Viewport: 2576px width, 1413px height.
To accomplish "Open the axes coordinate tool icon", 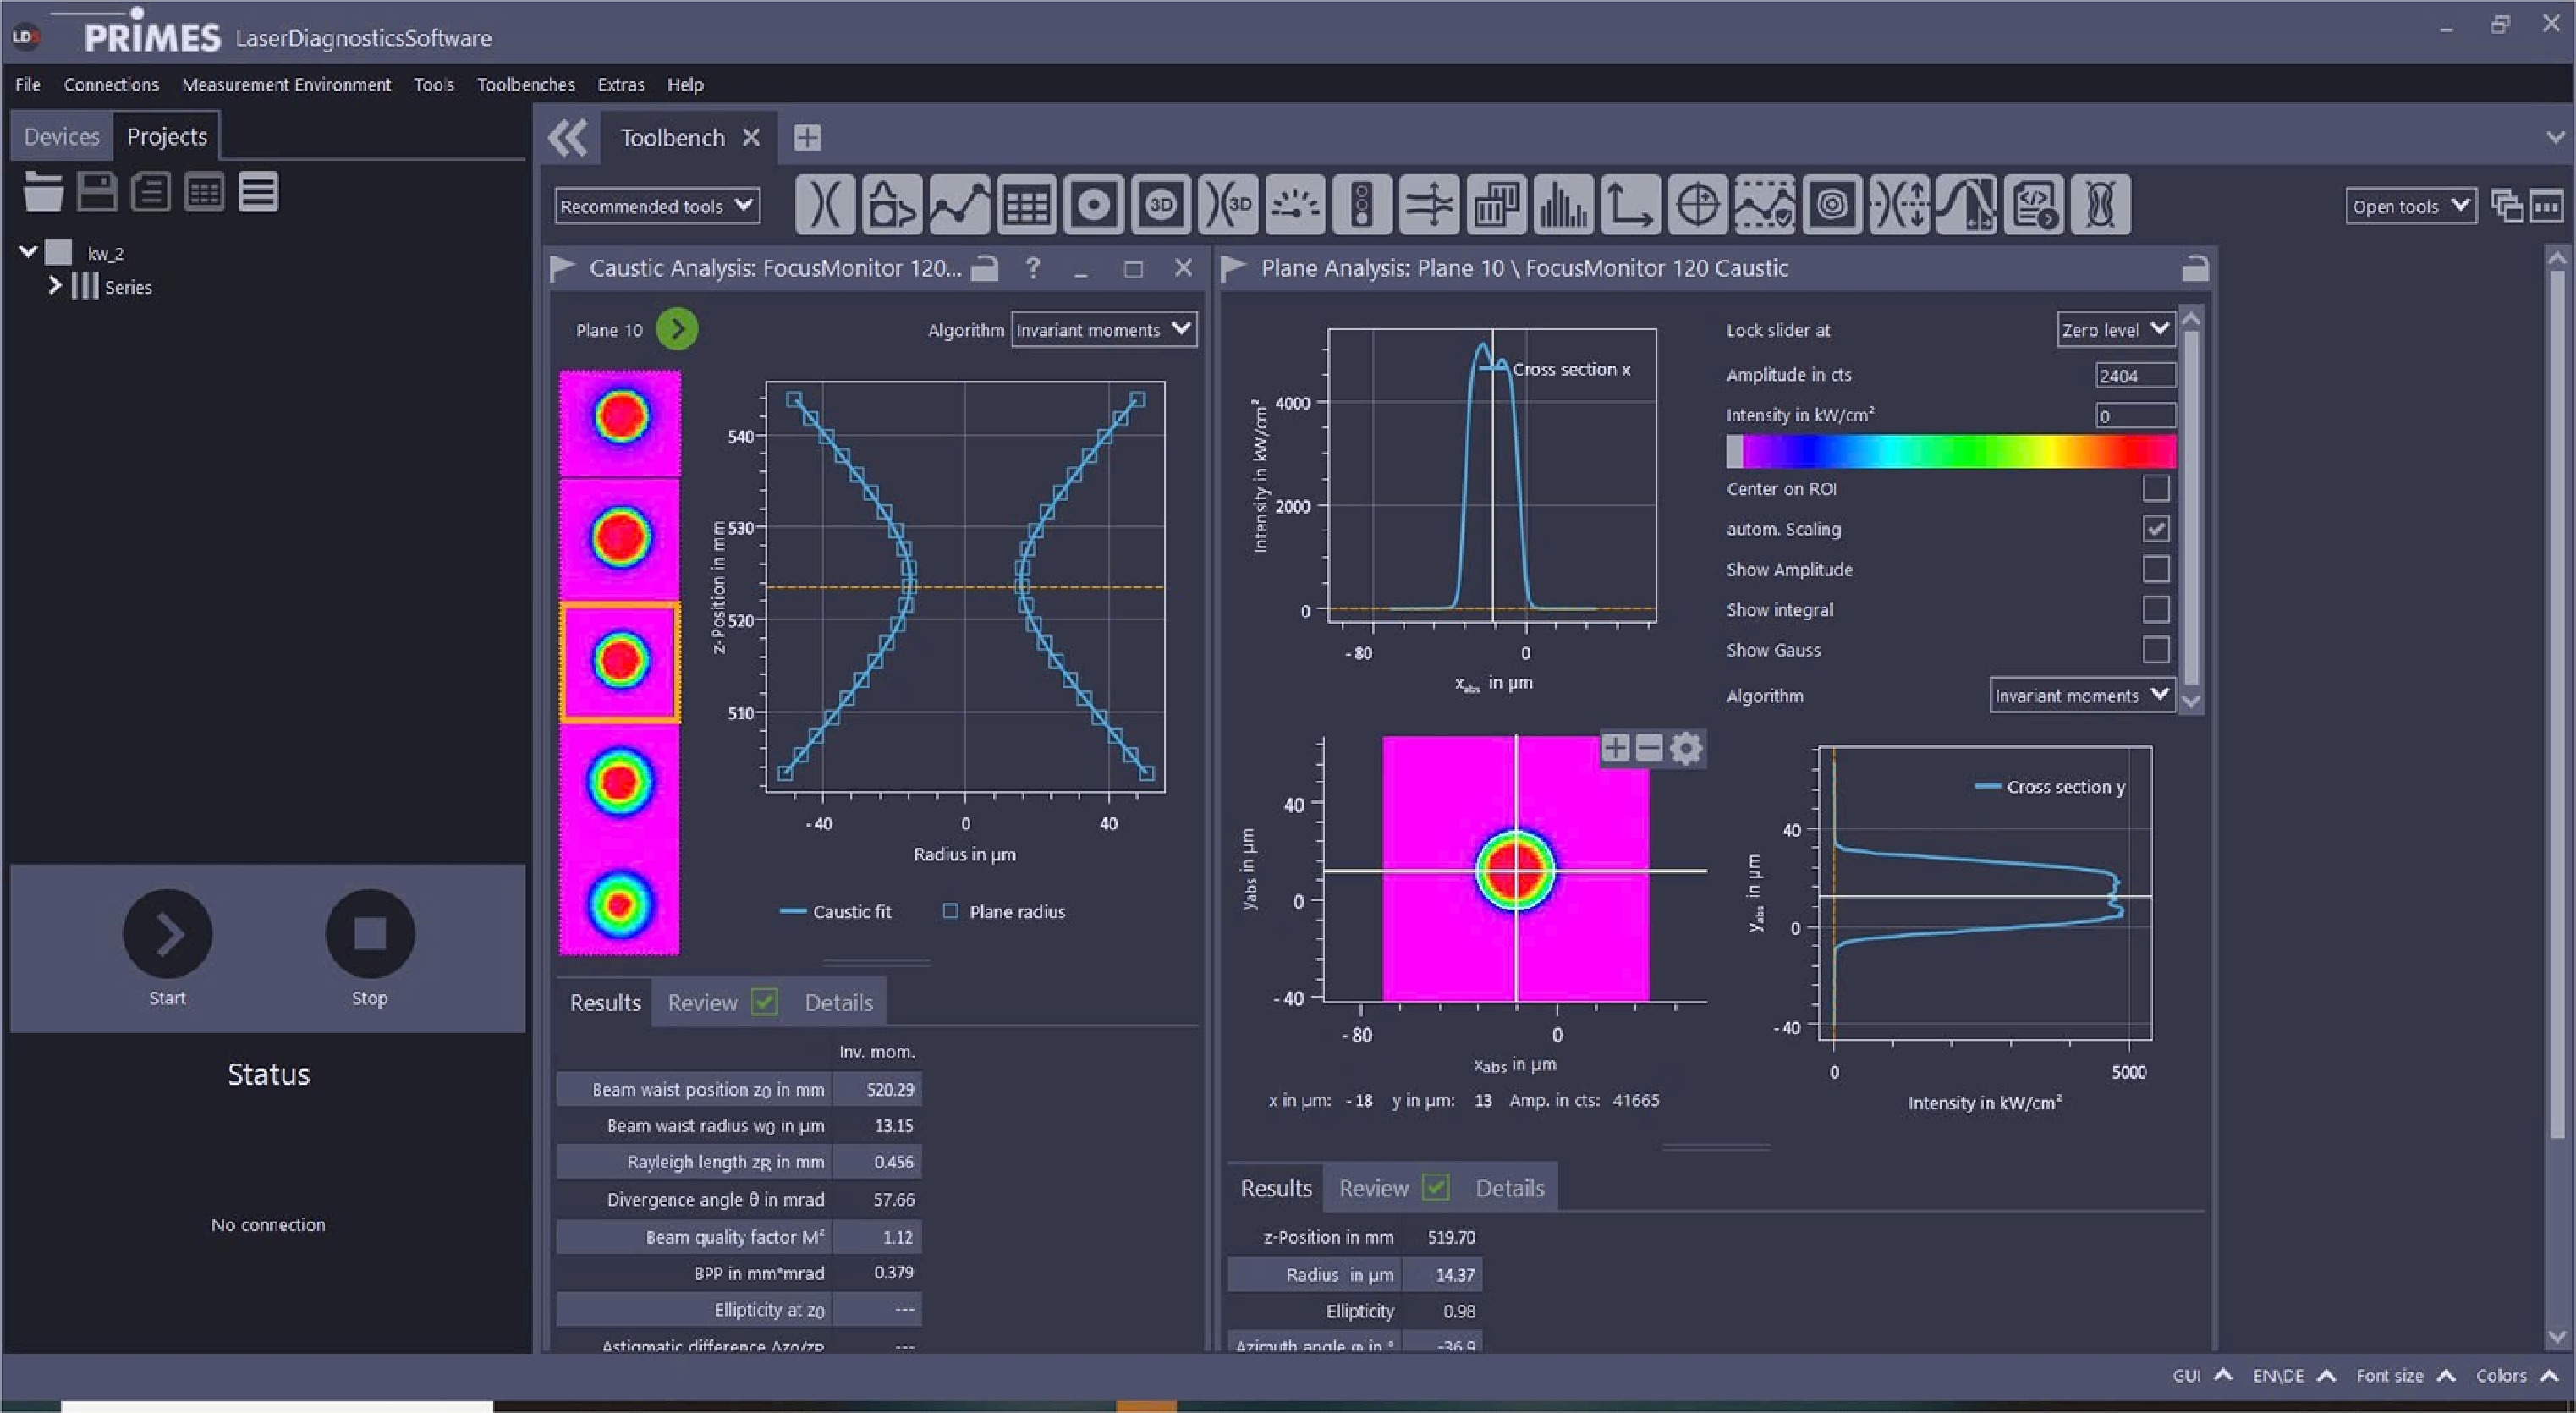I will coord(1630,205).
